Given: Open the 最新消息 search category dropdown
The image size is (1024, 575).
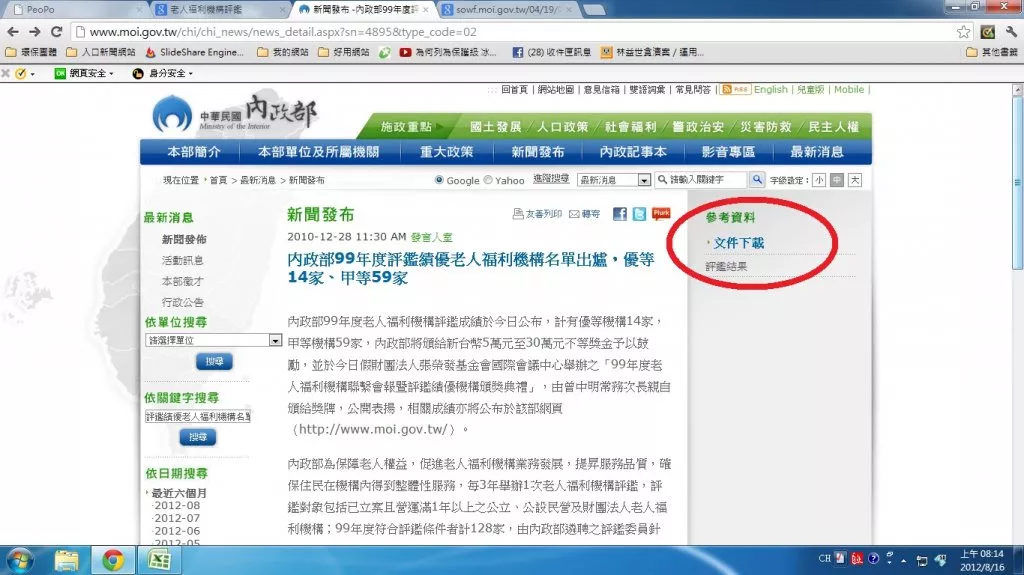Looking at the screenshot, I should [613, 180].
